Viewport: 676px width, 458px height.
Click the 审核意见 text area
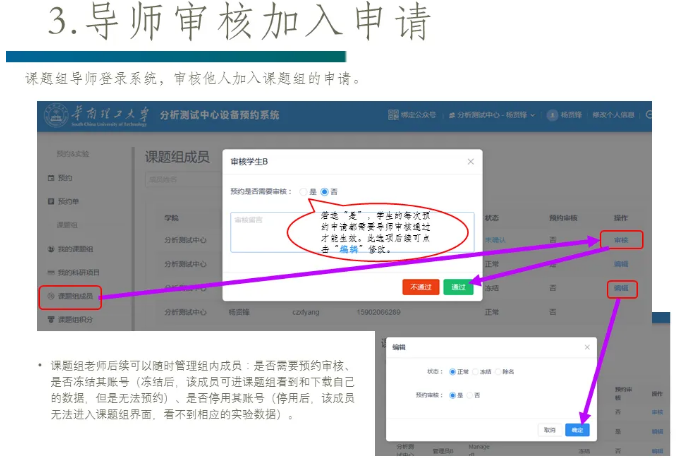(x=260, y=232)
